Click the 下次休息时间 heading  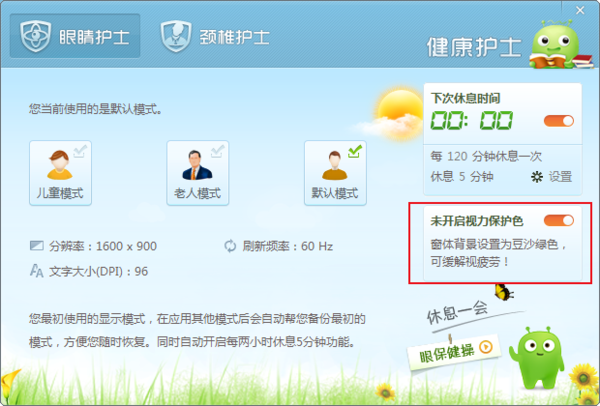click(465, 98)
